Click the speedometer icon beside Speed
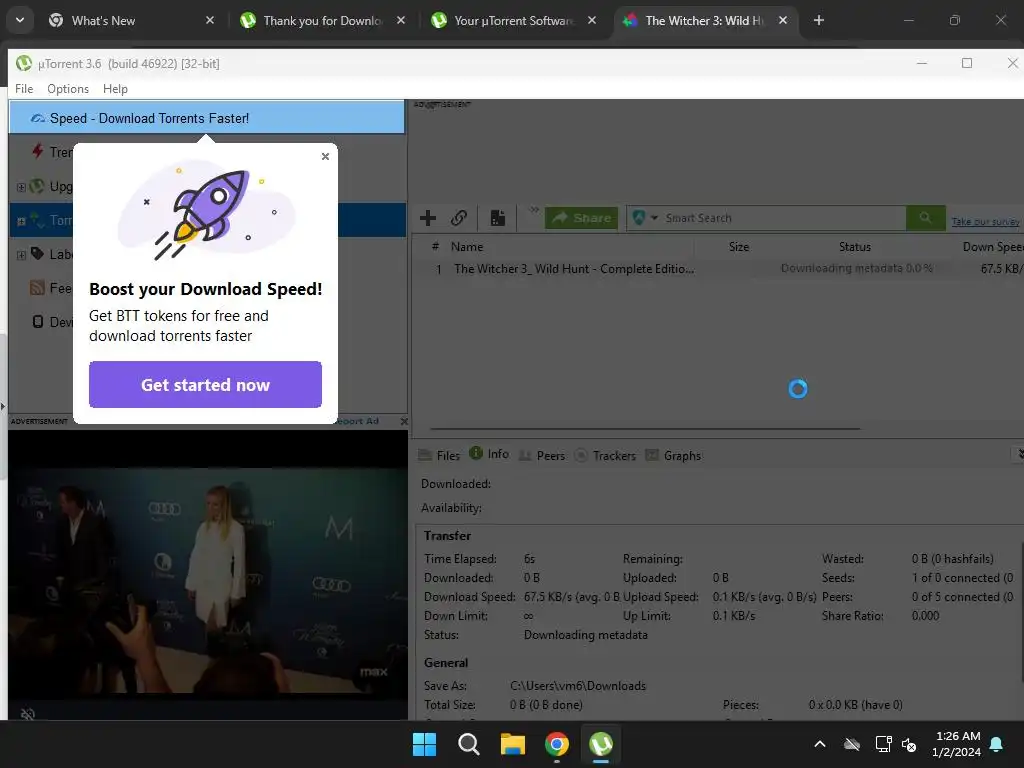This screenshot has width=1024, height=768. coord(38,118)
